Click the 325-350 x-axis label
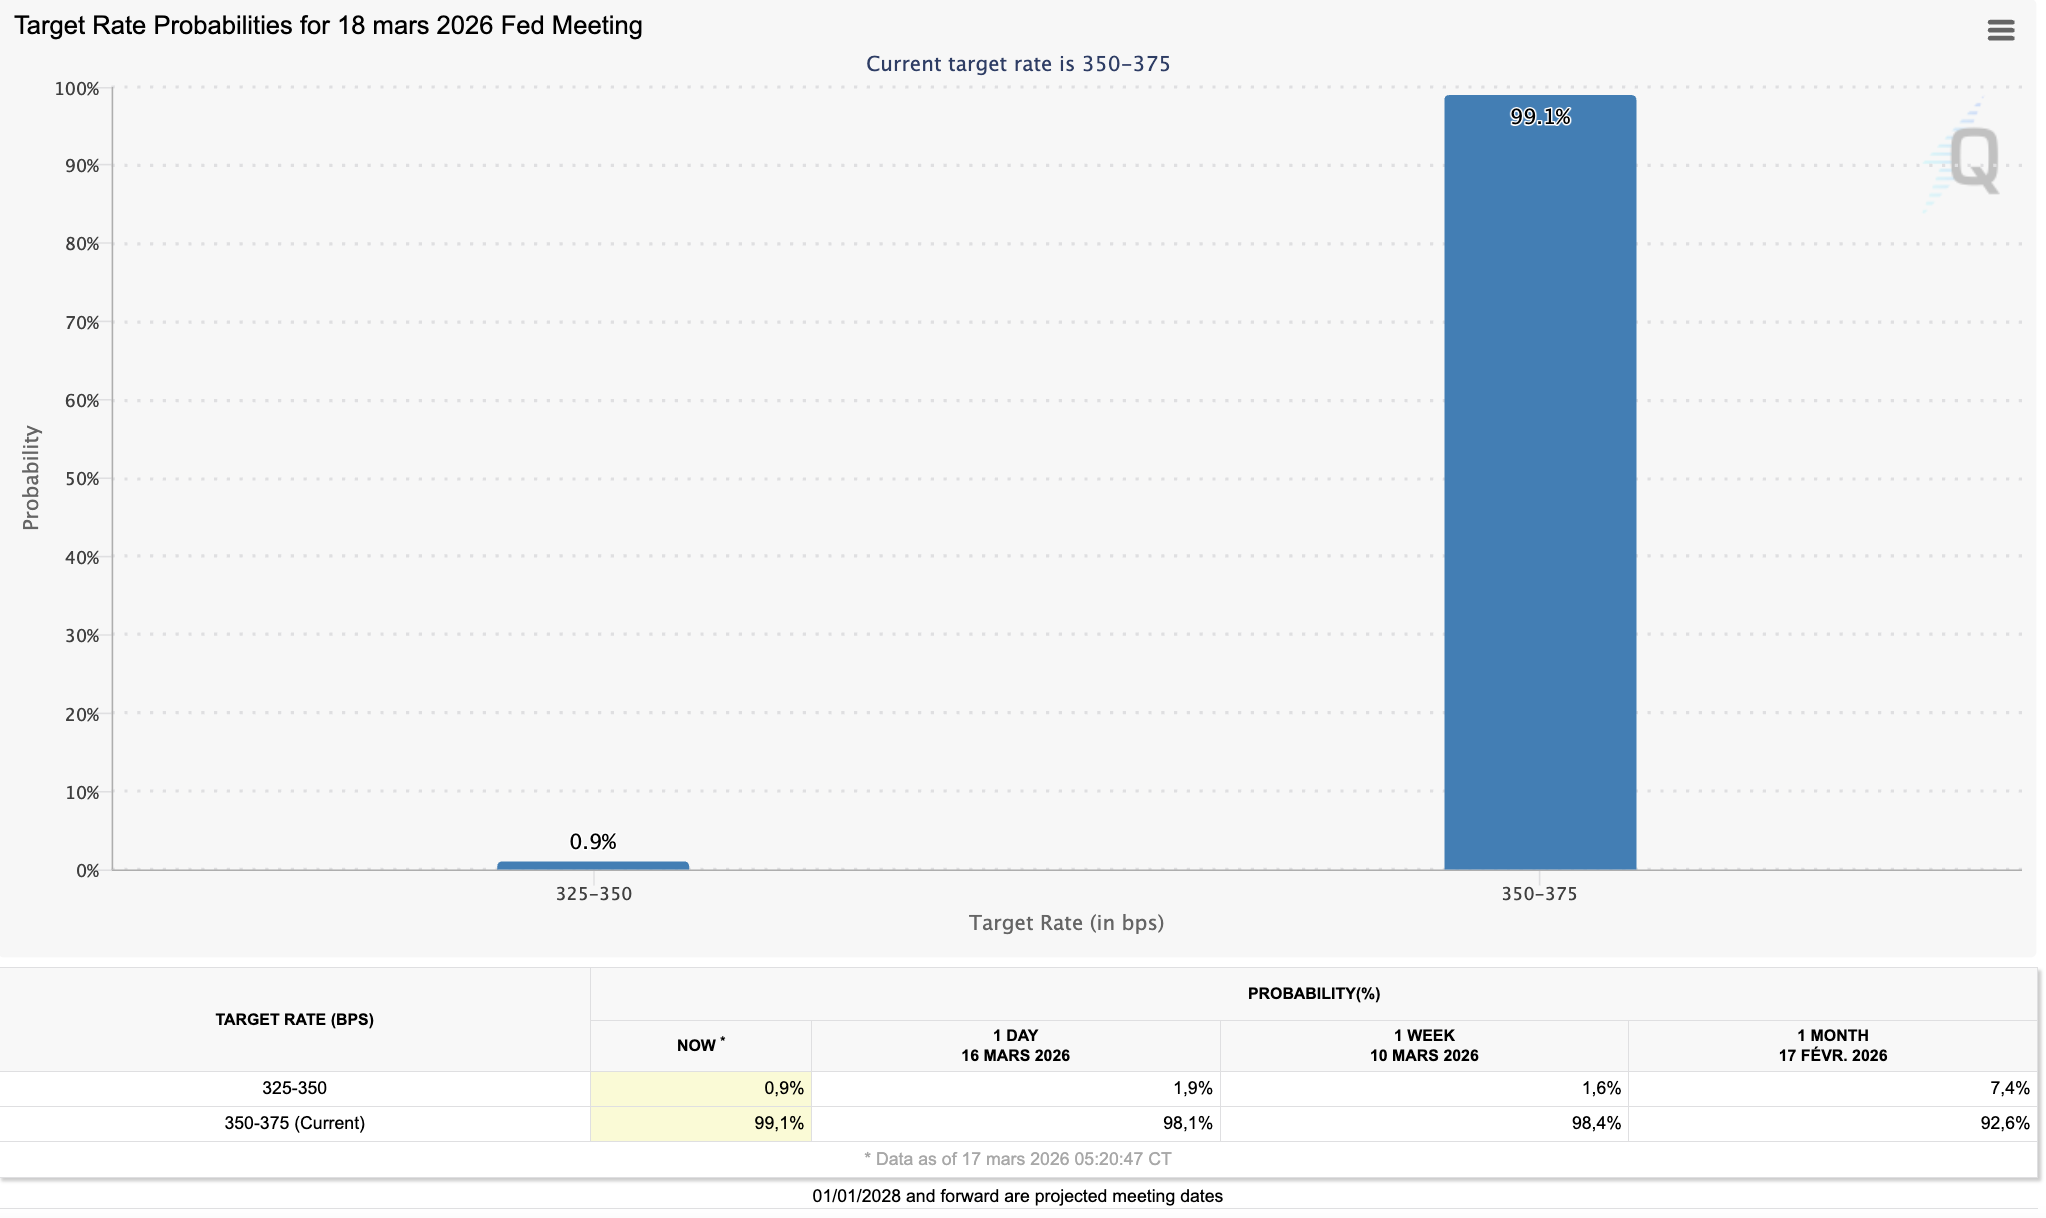 pyautogui.click(x=592, y=894)
